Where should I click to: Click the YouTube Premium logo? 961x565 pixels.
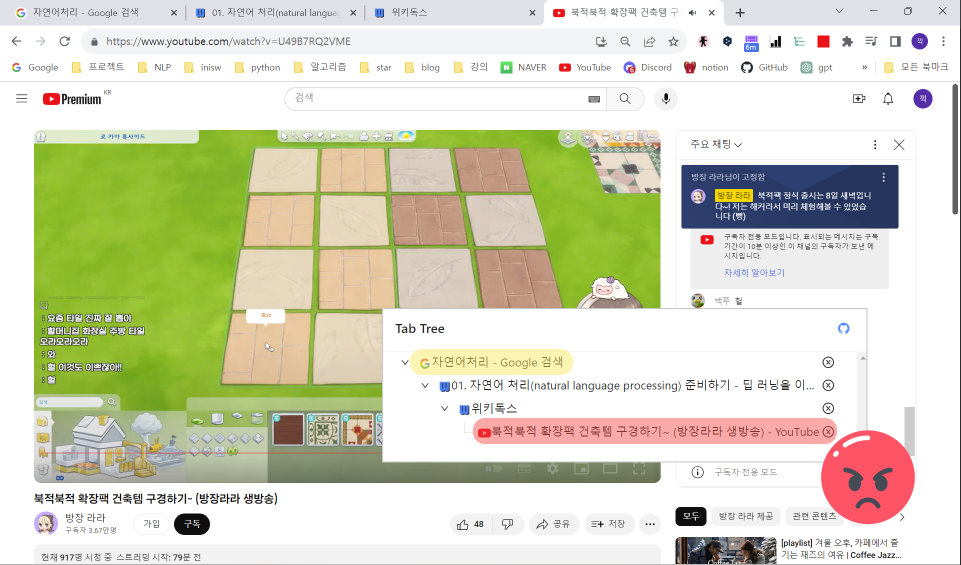pyautogui.click(x=72, y=99)
